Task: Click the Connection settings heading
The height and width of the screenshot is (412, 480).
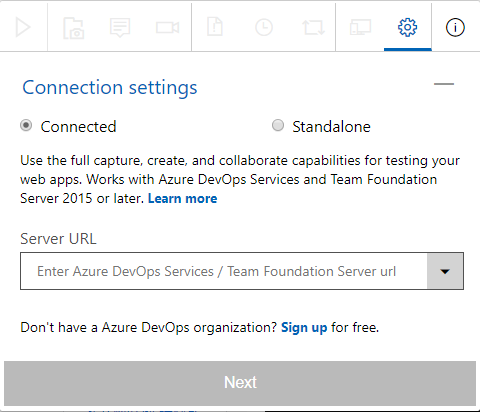Action: click(110, 88)
